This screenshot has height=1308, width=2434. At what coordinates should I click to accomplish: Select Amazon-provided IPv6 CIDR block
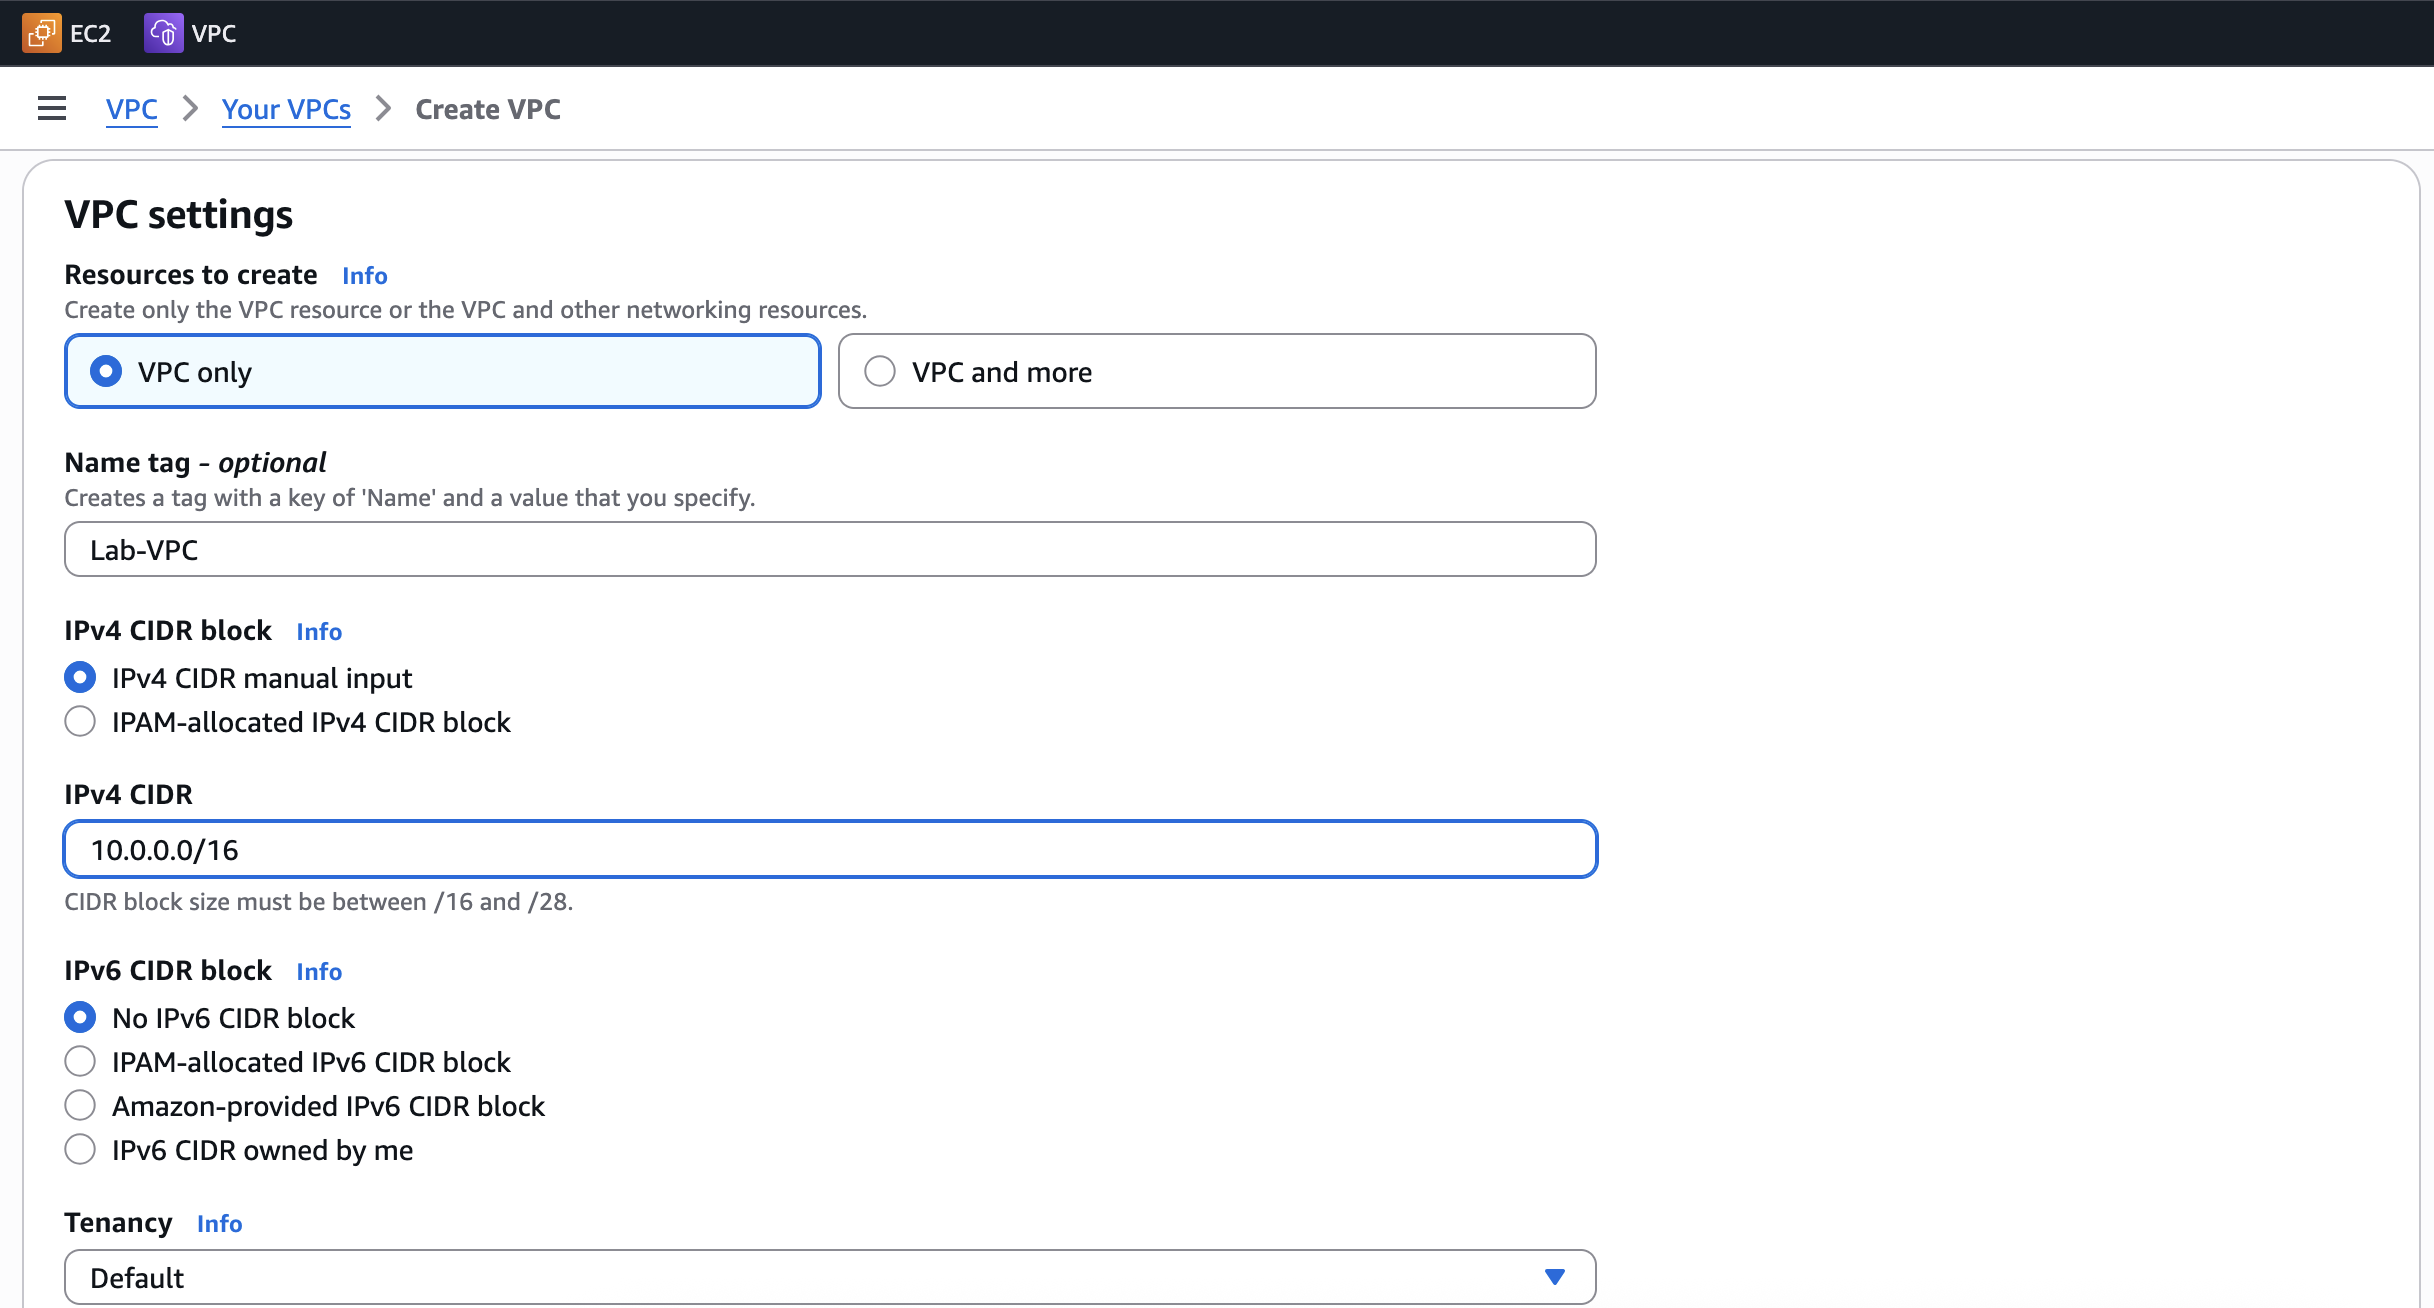pyautogui.click(x=80, y=1106)
